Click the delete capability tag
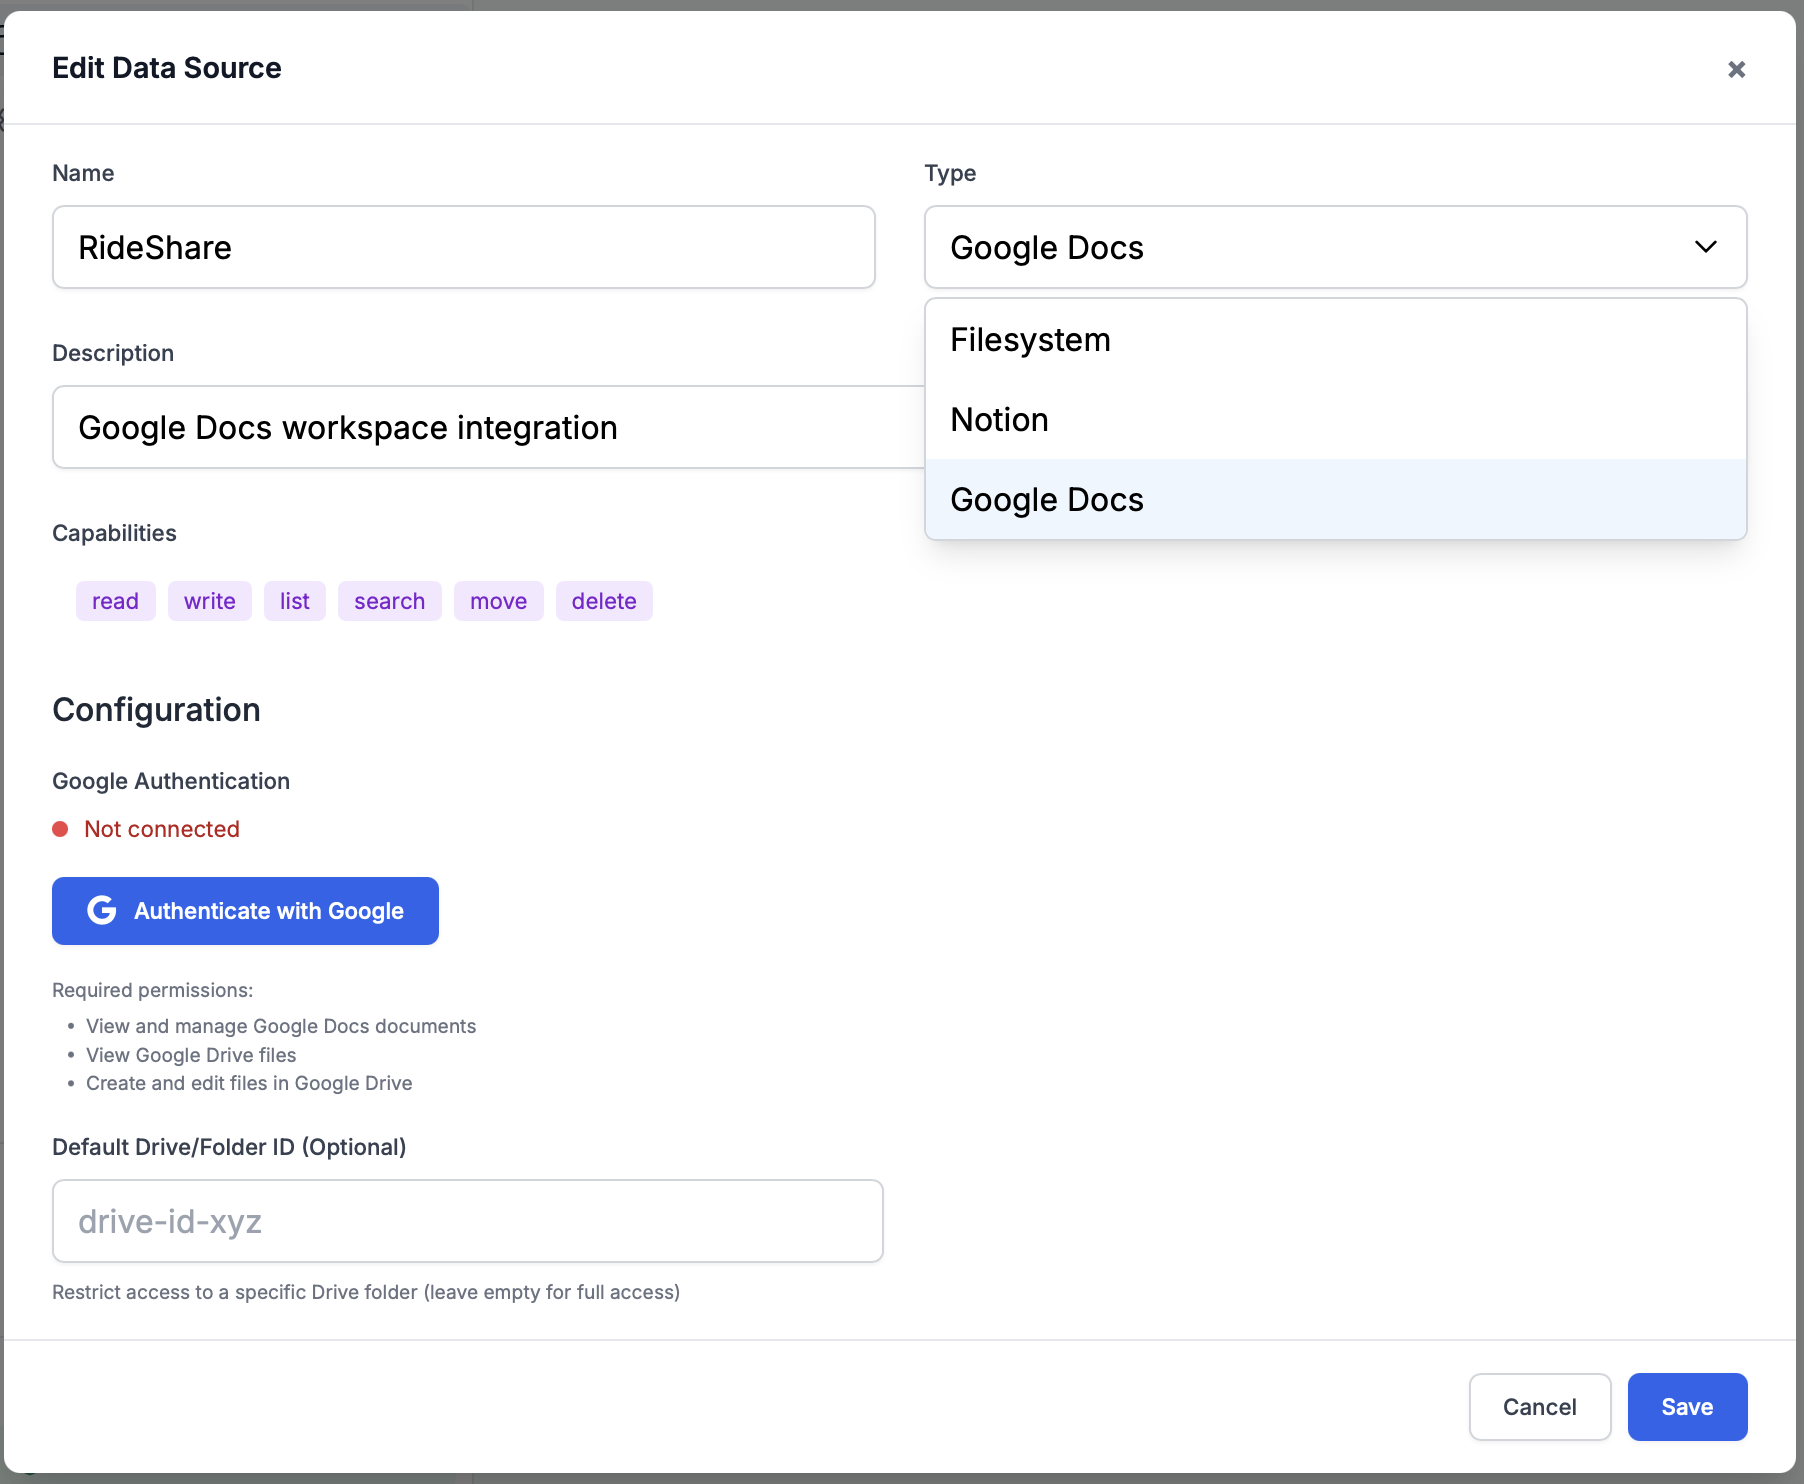The height and width of the screenshot is (1484, 1804). coord(604,601)
